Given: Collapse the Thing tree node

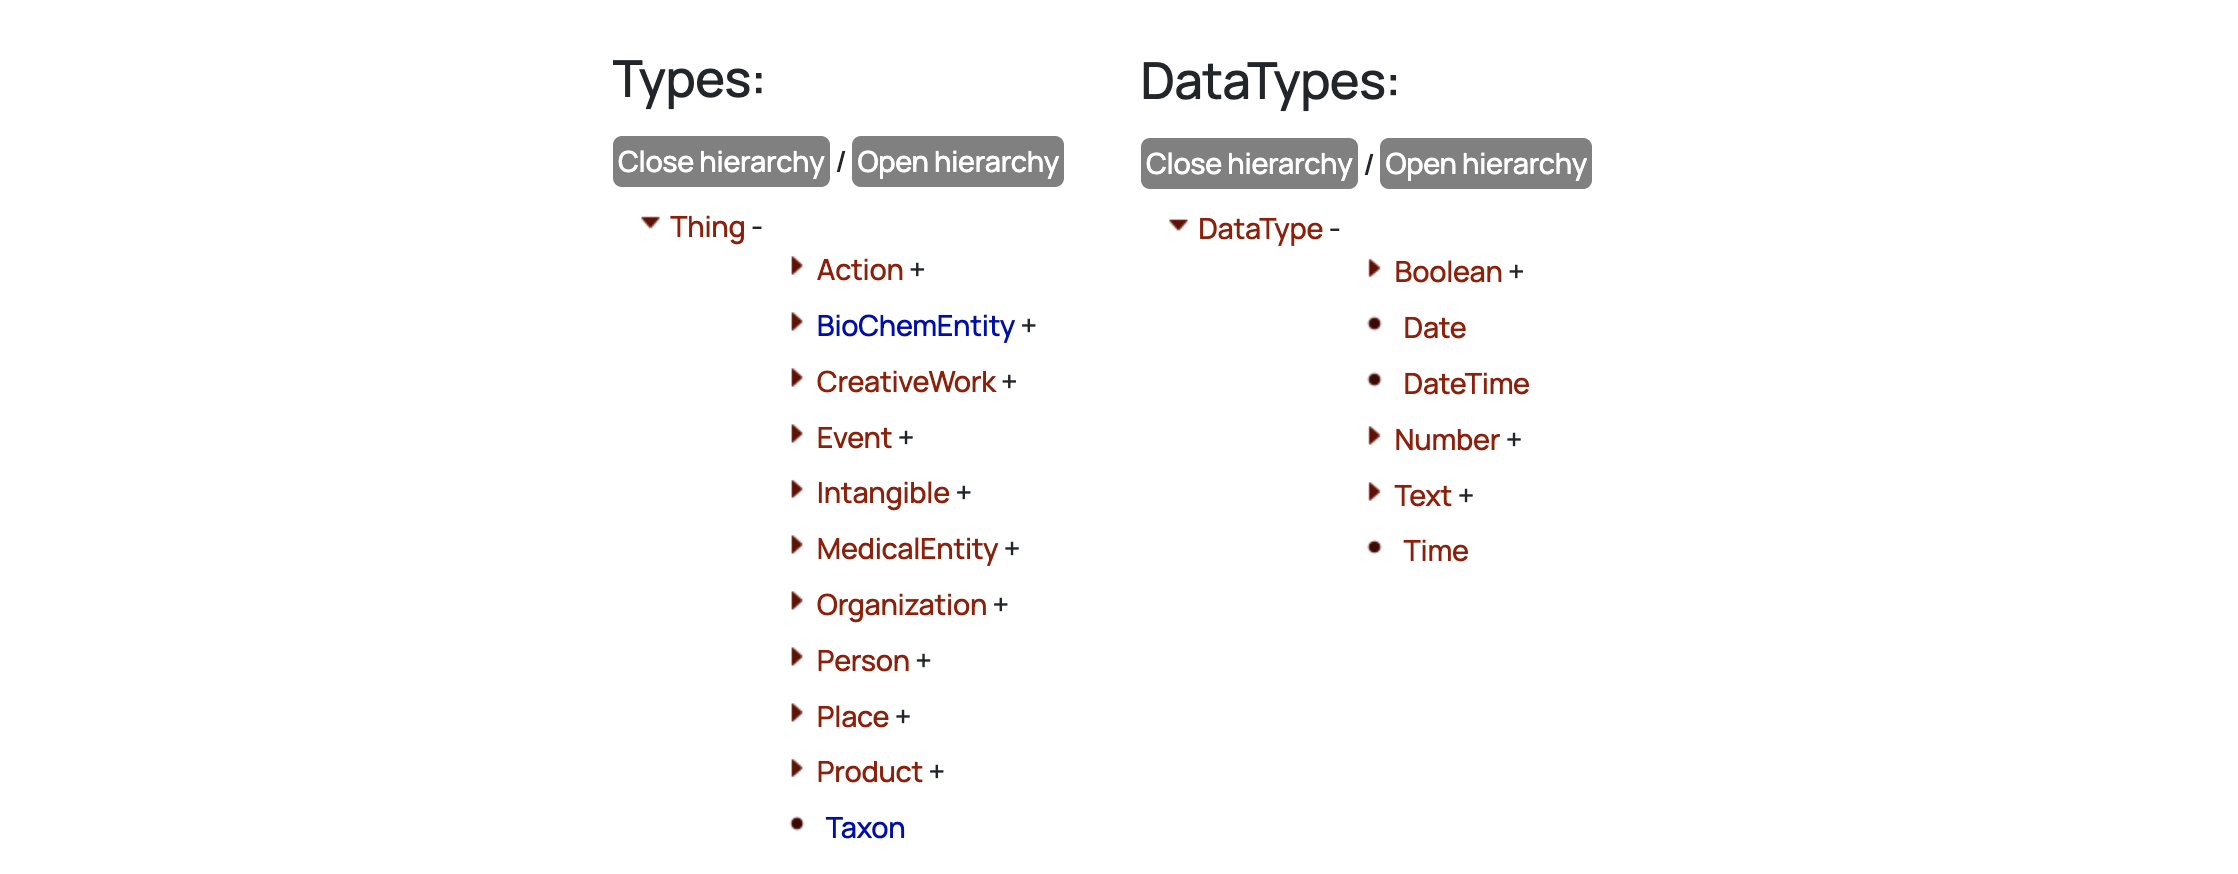Looking at the screenshot, I should click(x=650, y=223).
